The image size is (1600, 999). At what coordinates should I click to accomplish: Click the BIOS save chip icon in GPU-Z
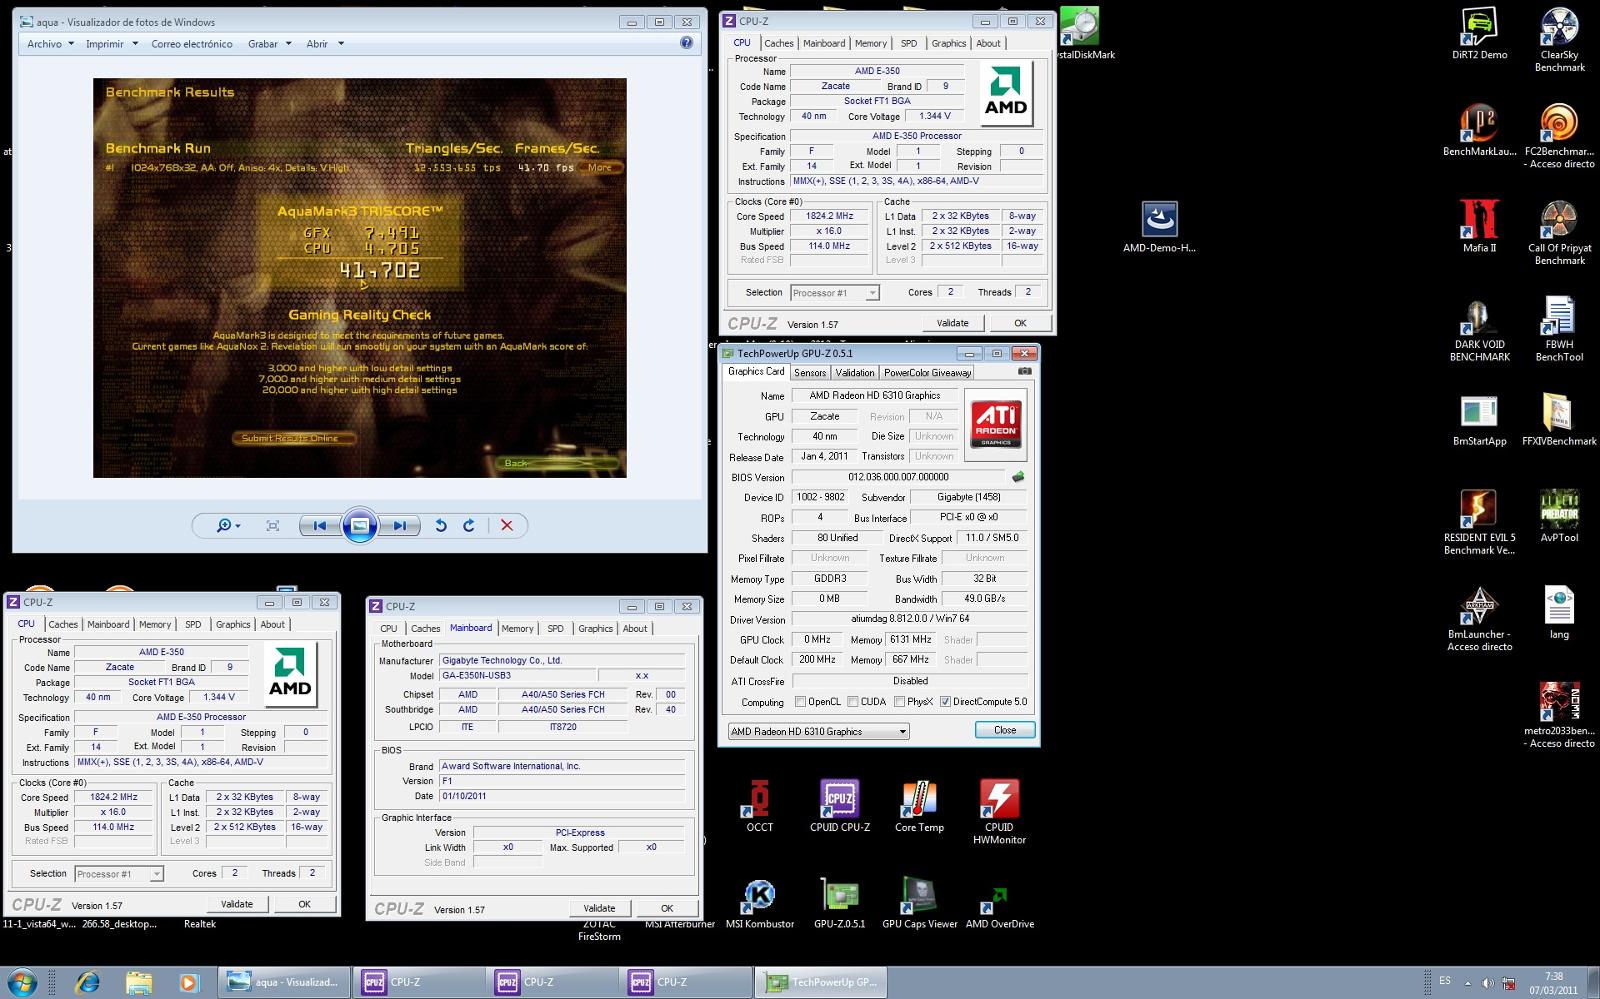click(x=1018, y=477)
